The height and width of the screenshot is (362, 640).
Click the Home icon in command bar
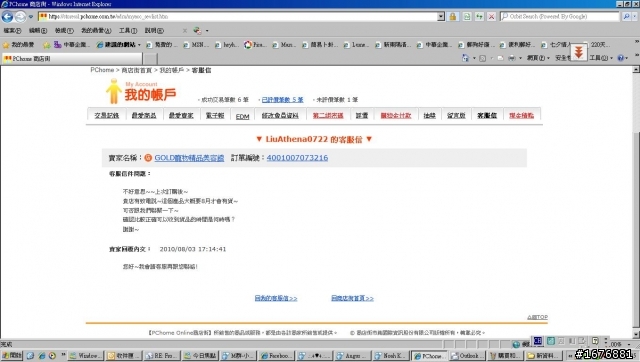[465, 58]
